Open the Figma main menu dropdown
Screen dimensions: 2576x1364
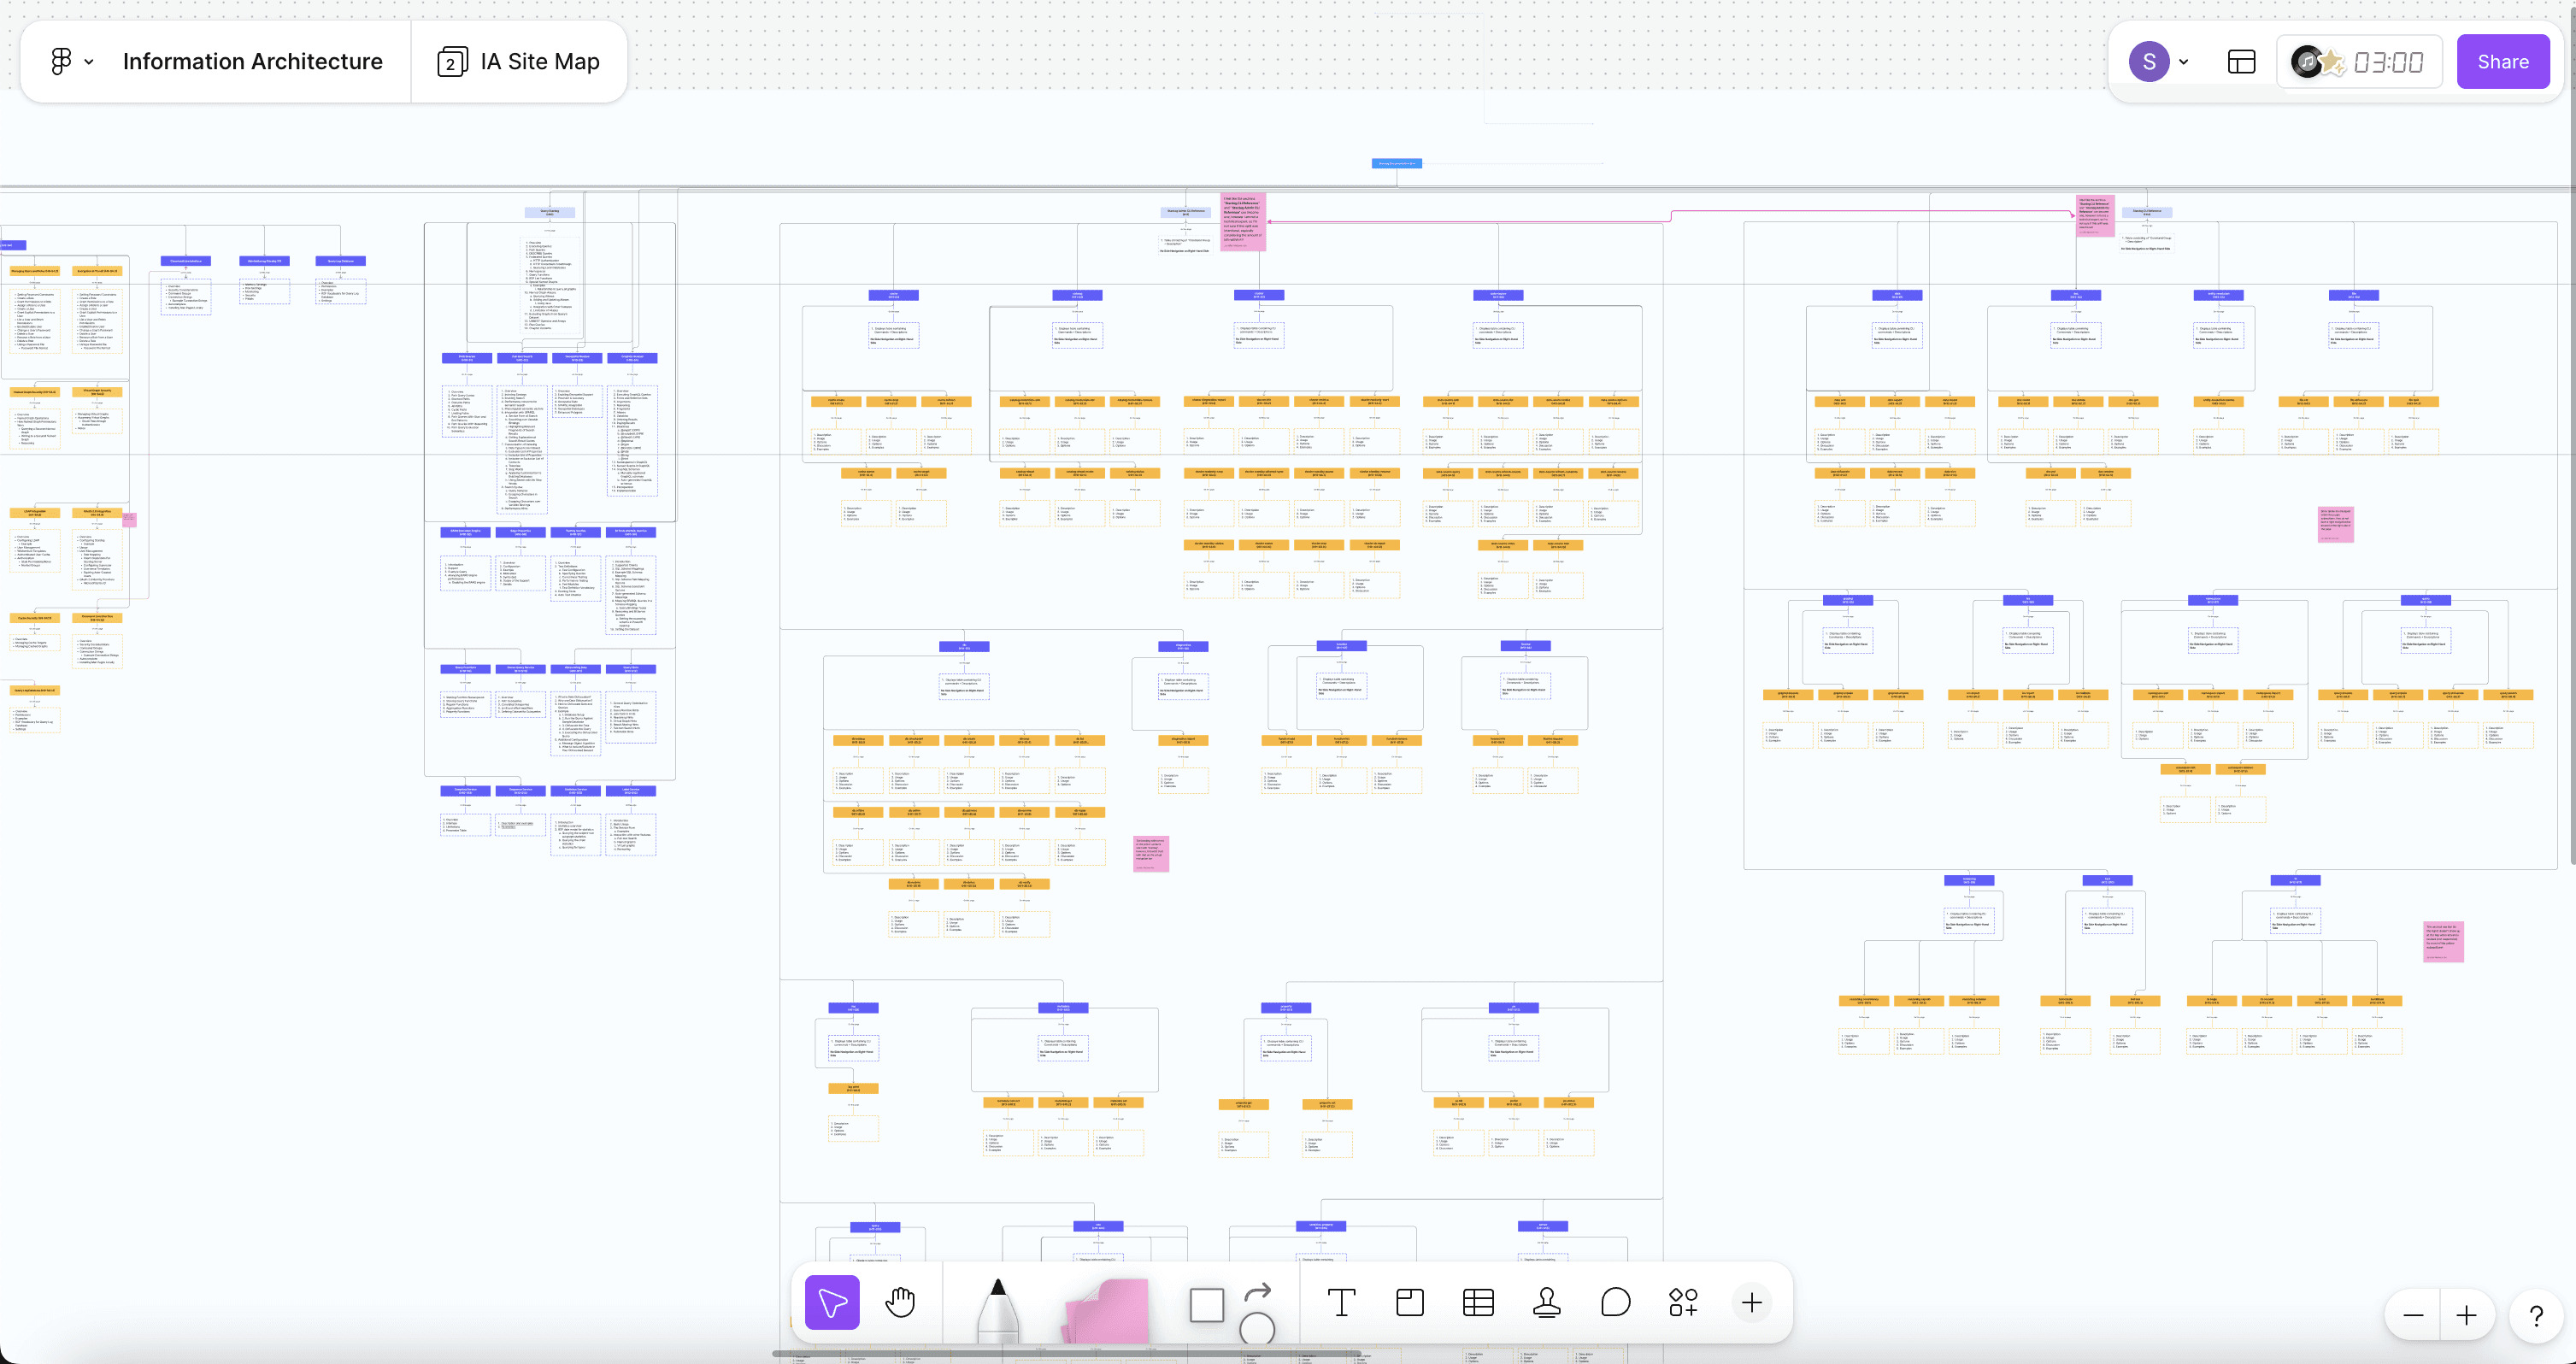(x=71, y=62)
